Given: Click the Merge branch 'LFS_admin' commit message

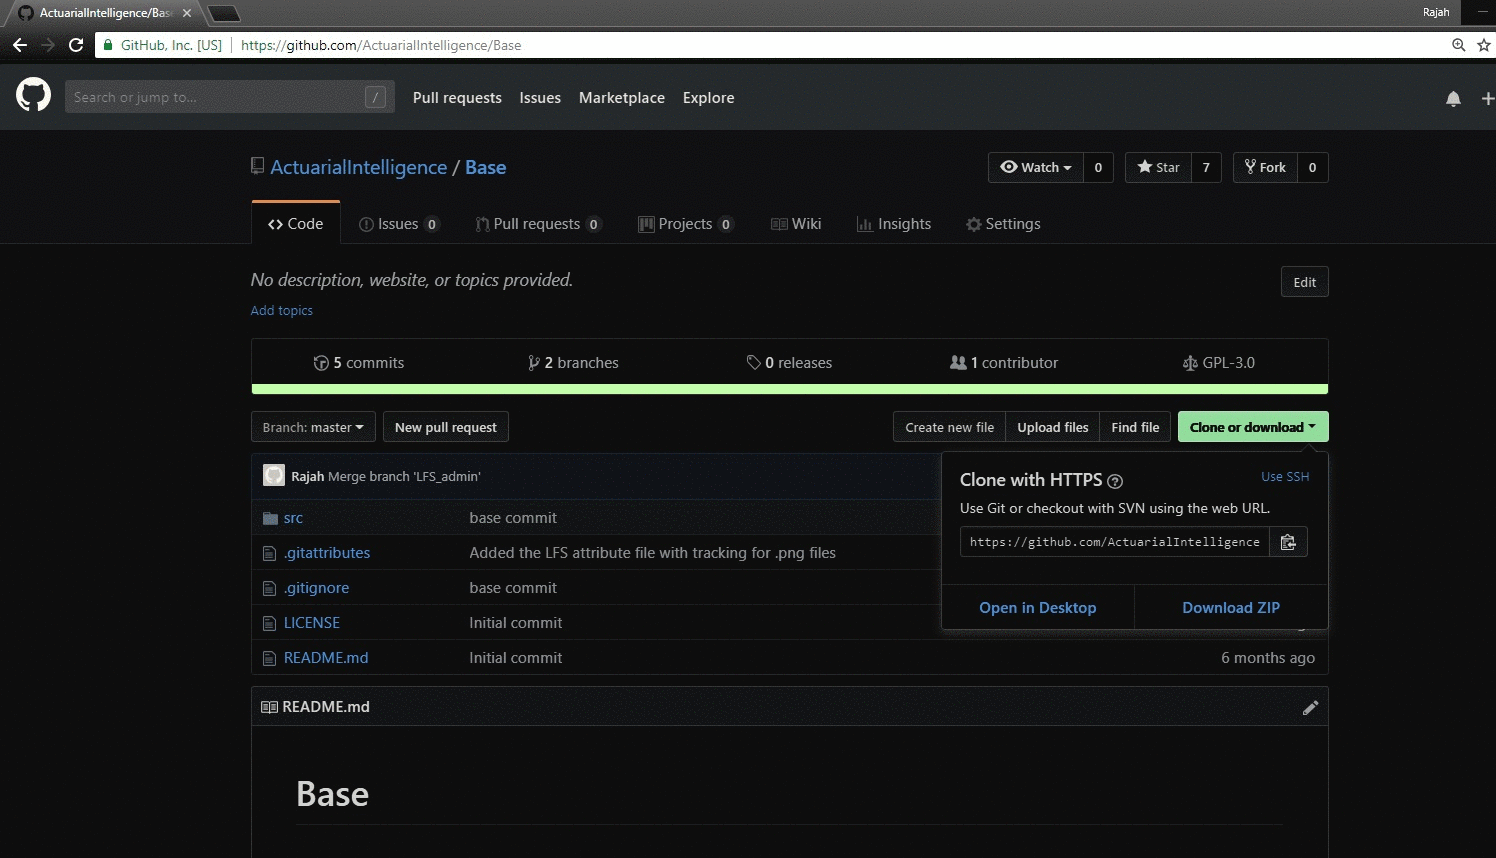Looking at the screenshot, I should pos(404,477).
